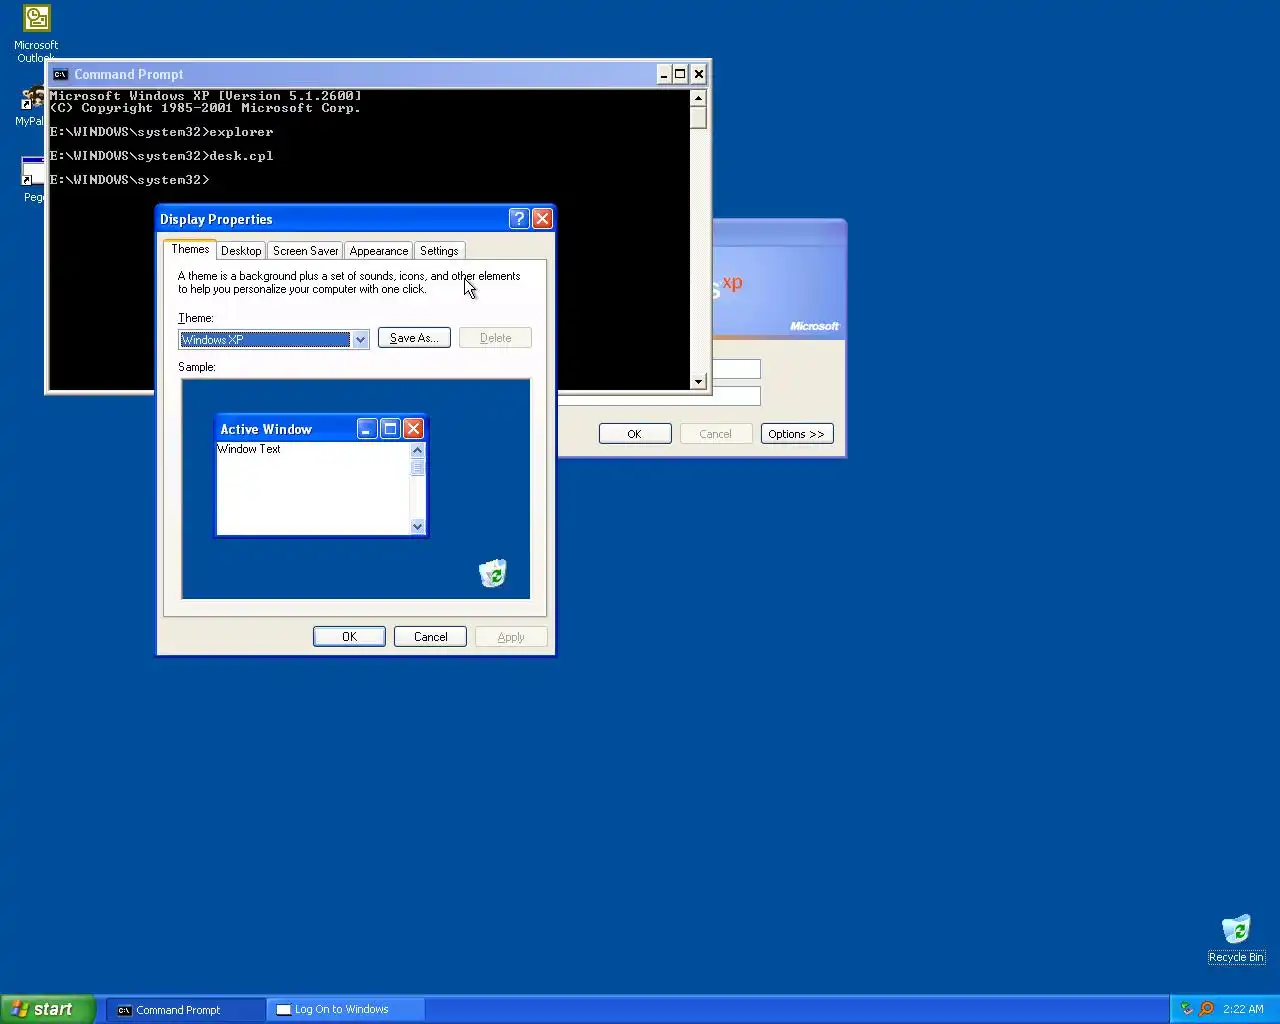The height and width of the screenshot is (1024, 1280).
Task: Click the Command Prompt scroll down arrow
Action: point(698,381)
